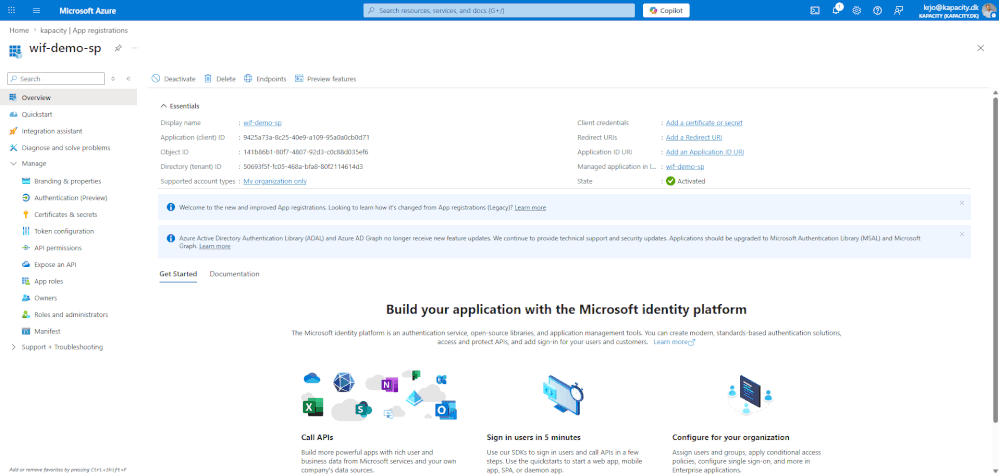The image size is (999, 474).
Task: Click the Object ID value
Action: point(306,152)
